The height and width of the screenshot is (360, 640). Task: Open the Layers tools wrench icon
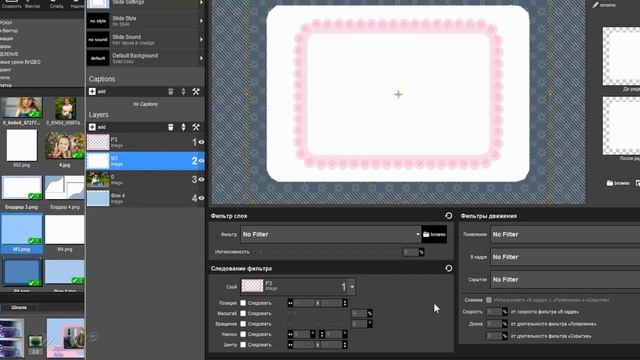pyautogui.click(x=196, y=127)
